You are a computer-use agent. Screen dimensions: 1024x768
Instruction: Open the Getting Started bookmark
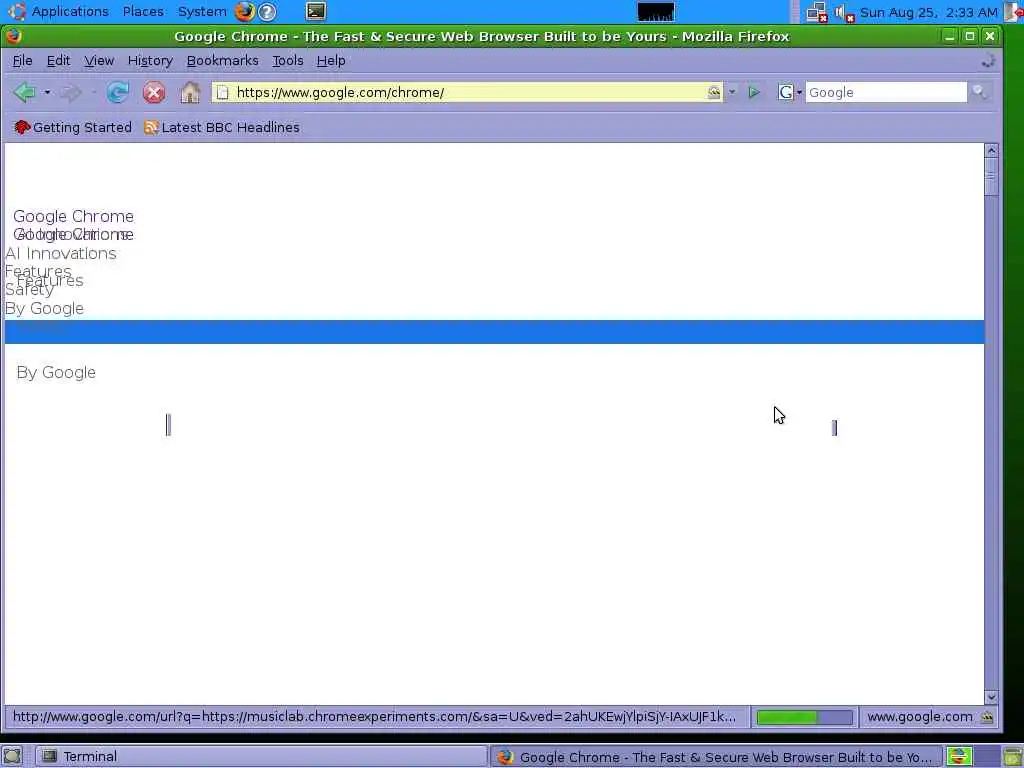tap(72, 127)
